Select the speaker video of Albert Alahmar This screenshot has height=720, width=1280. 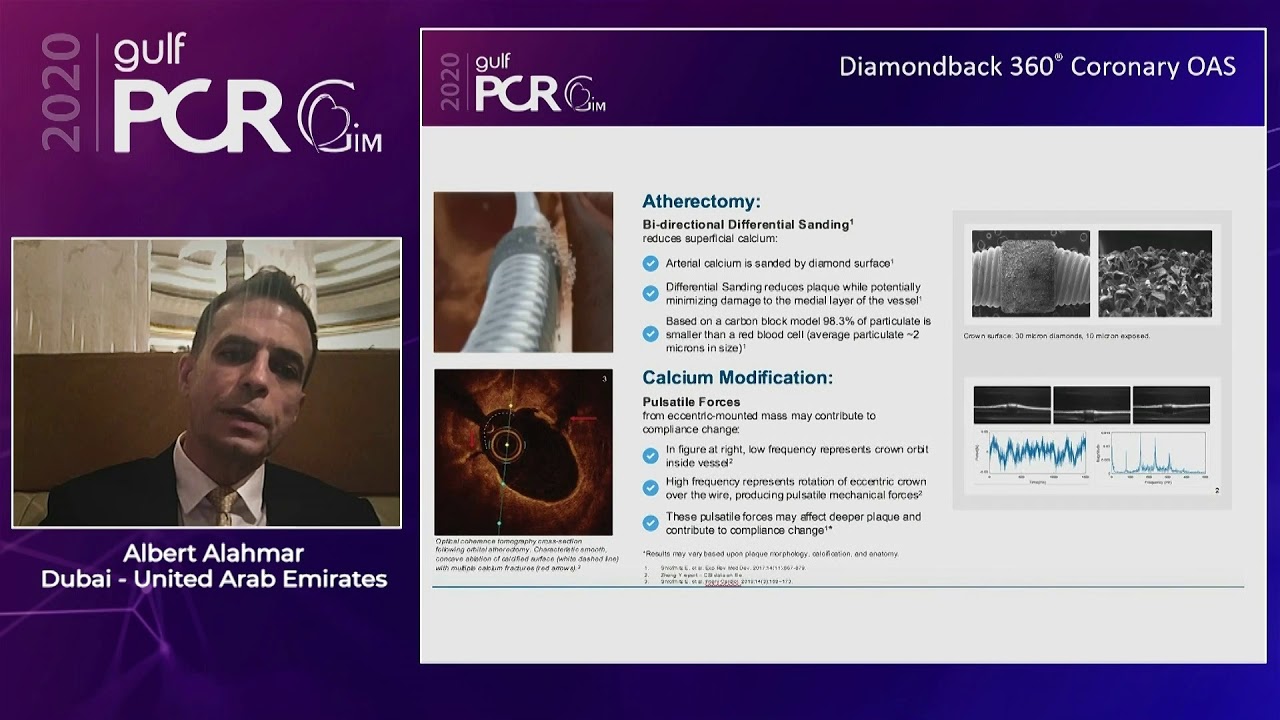coord(206,383)
